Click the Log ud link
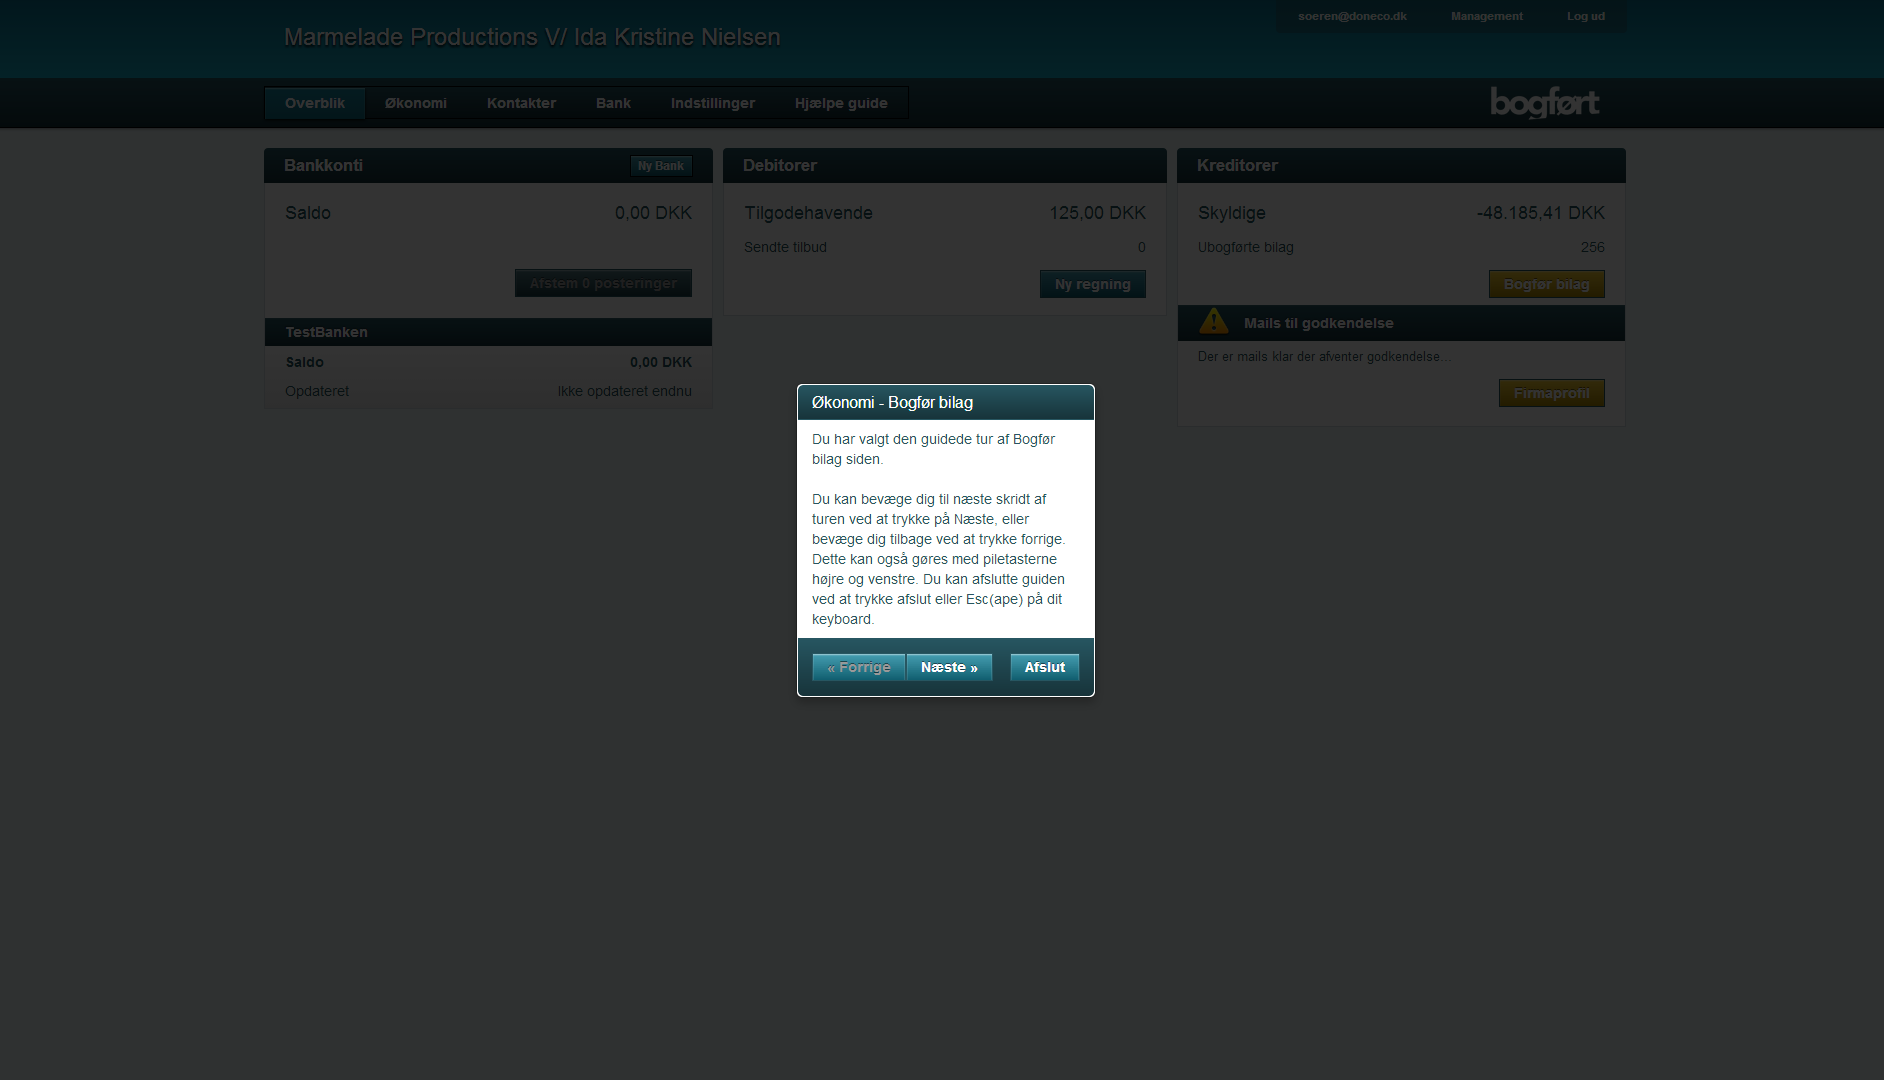Image resolution: width=1884 pixels, height=1080 pixels. [x=1586, y=16]
